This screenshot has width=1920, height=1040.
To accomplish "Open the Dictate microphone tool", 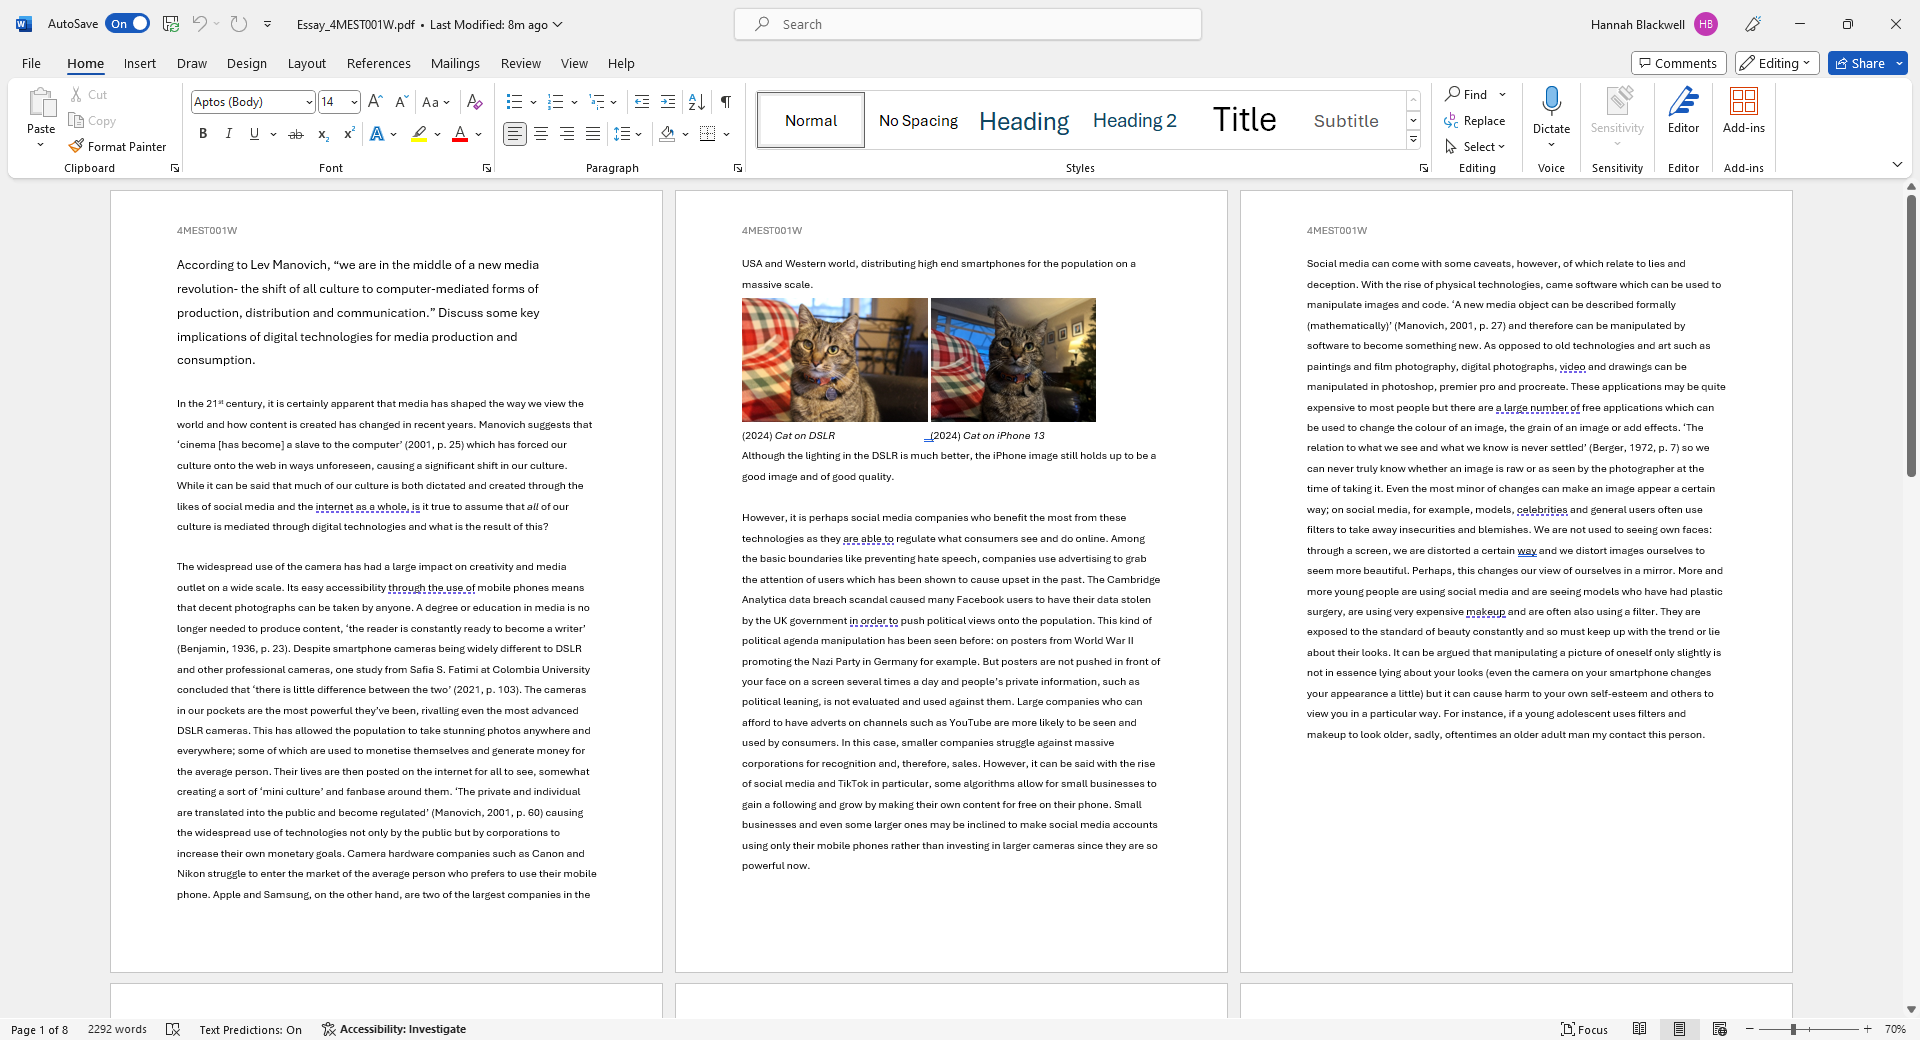I will (x=1551, y=102).
